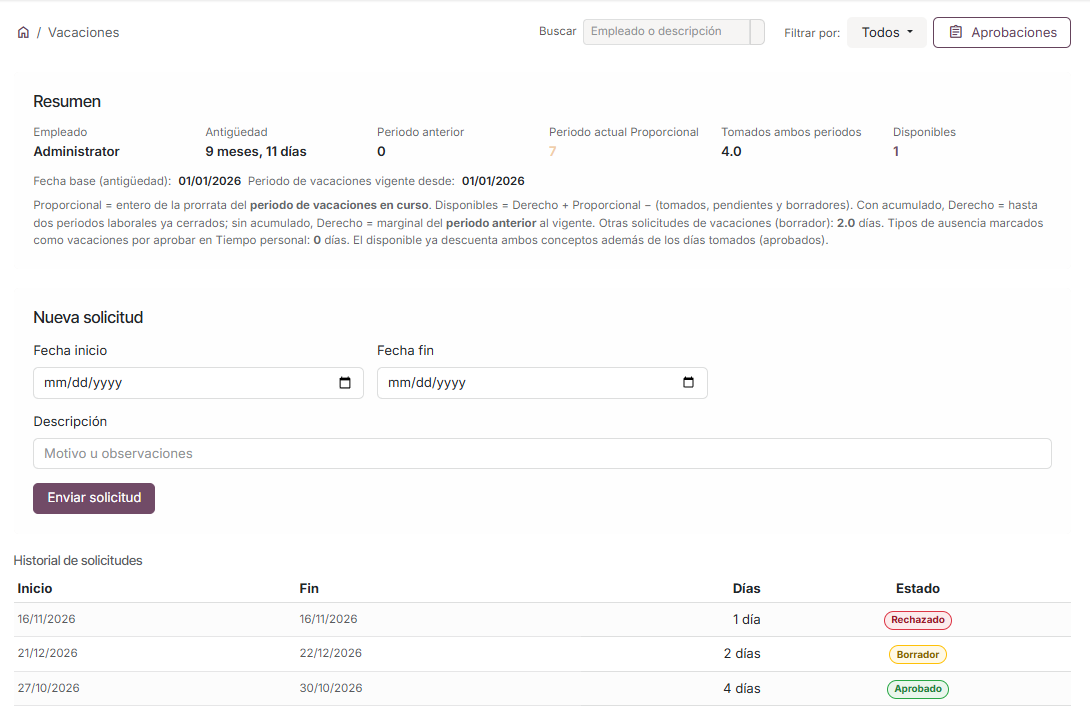Select the Borrador status badge
The width and height of the screenshot is (1090, 722).
(x=918, y=655)
